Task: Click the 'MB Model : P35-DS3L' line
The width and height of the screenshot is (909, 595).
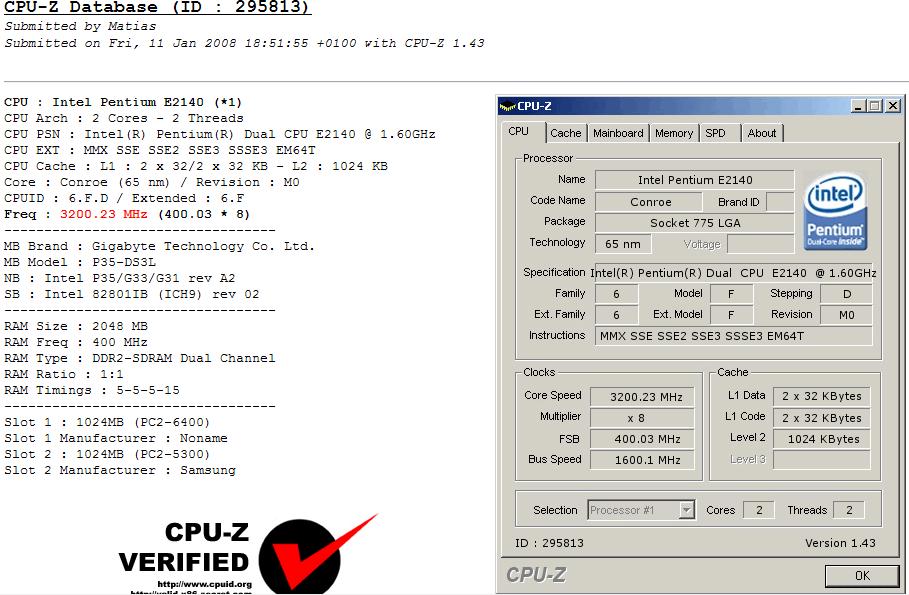Action: (x=79, y=262)
